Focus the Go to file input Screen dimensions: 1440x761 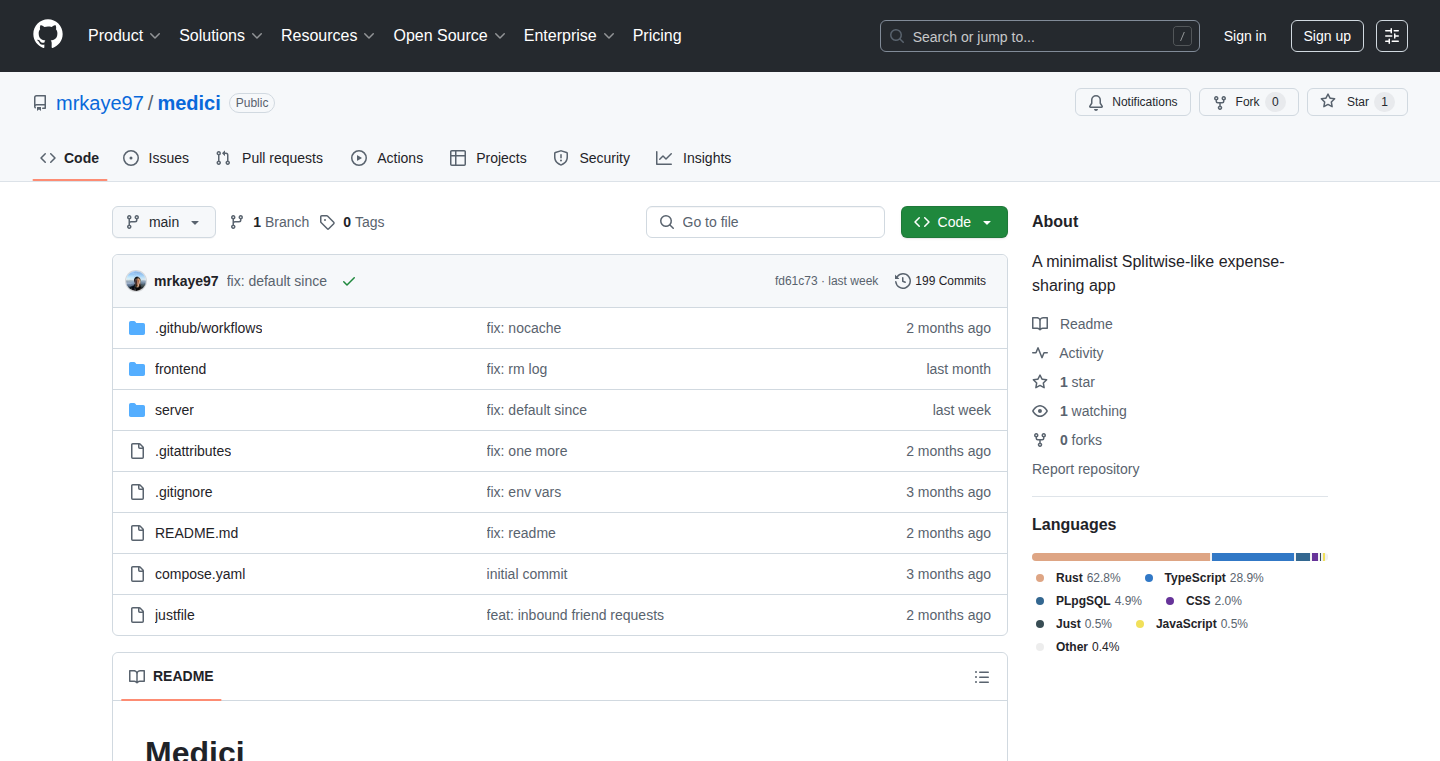[765, 222]
